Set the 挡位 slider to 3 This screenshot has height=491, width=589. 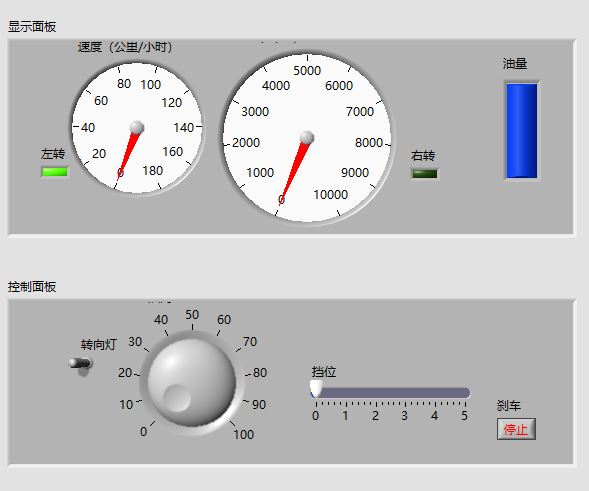tap(405, 393)
